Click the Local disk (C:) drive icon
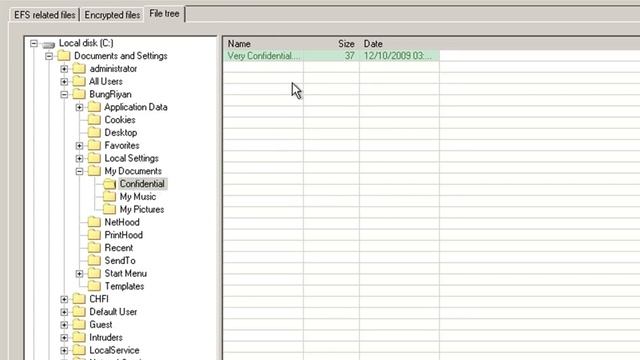The image size is (640, 360). (x=49, y=44)
